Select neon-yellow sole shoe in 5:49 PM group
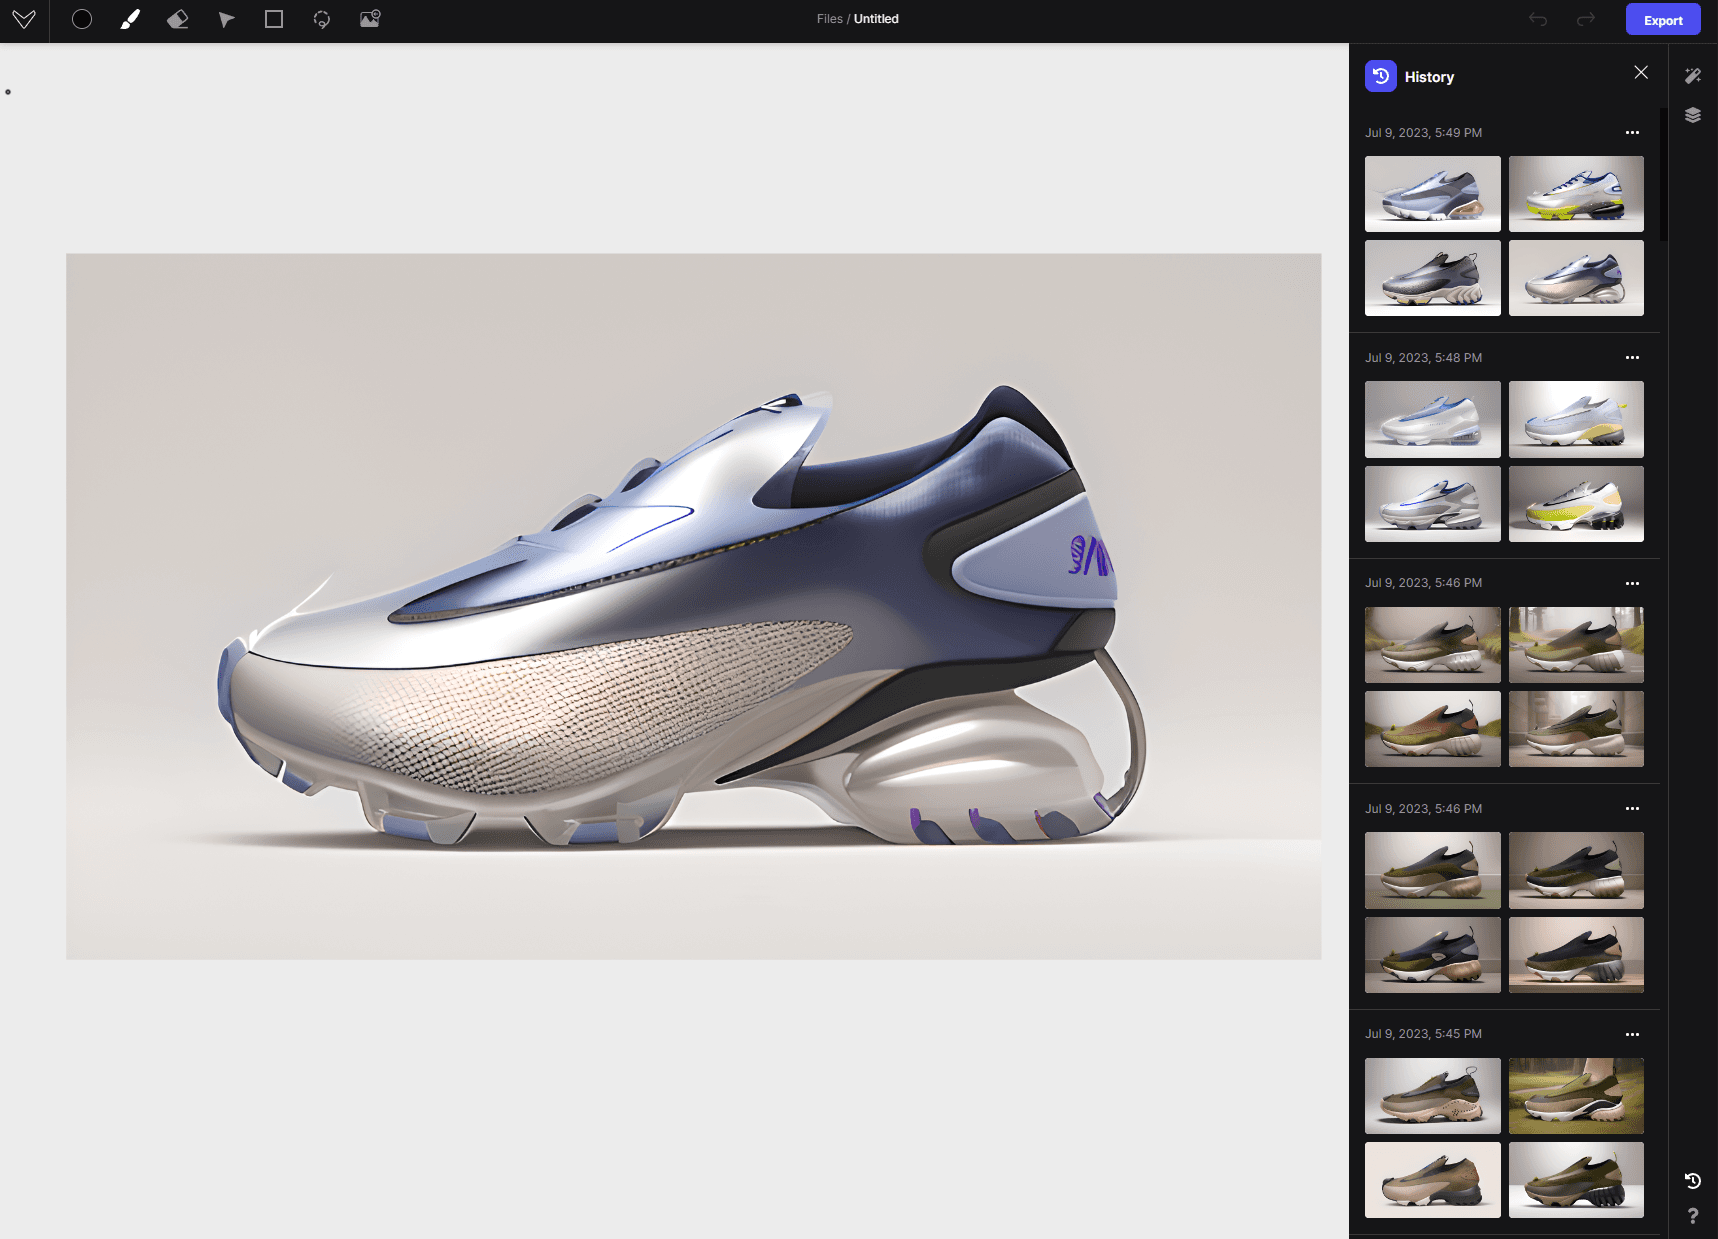 click(x=1576, y=194)
